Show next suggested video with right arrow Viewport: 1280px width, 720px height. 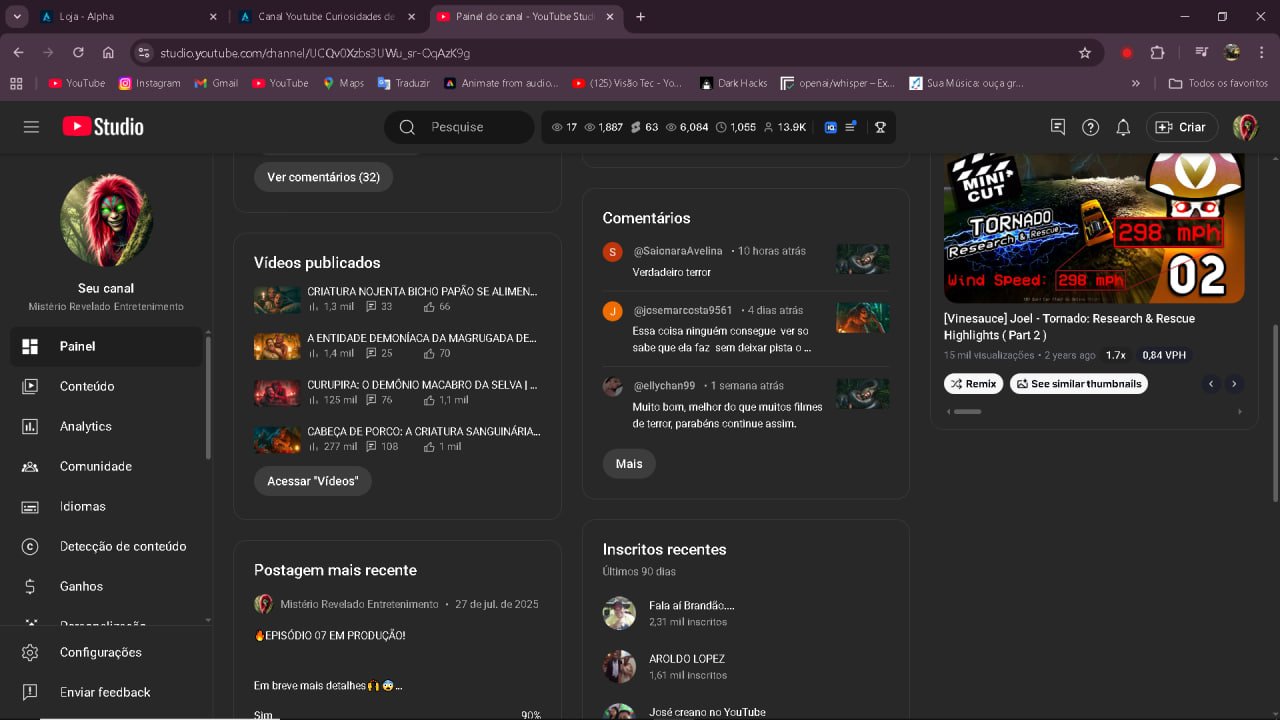point(1234,384)
